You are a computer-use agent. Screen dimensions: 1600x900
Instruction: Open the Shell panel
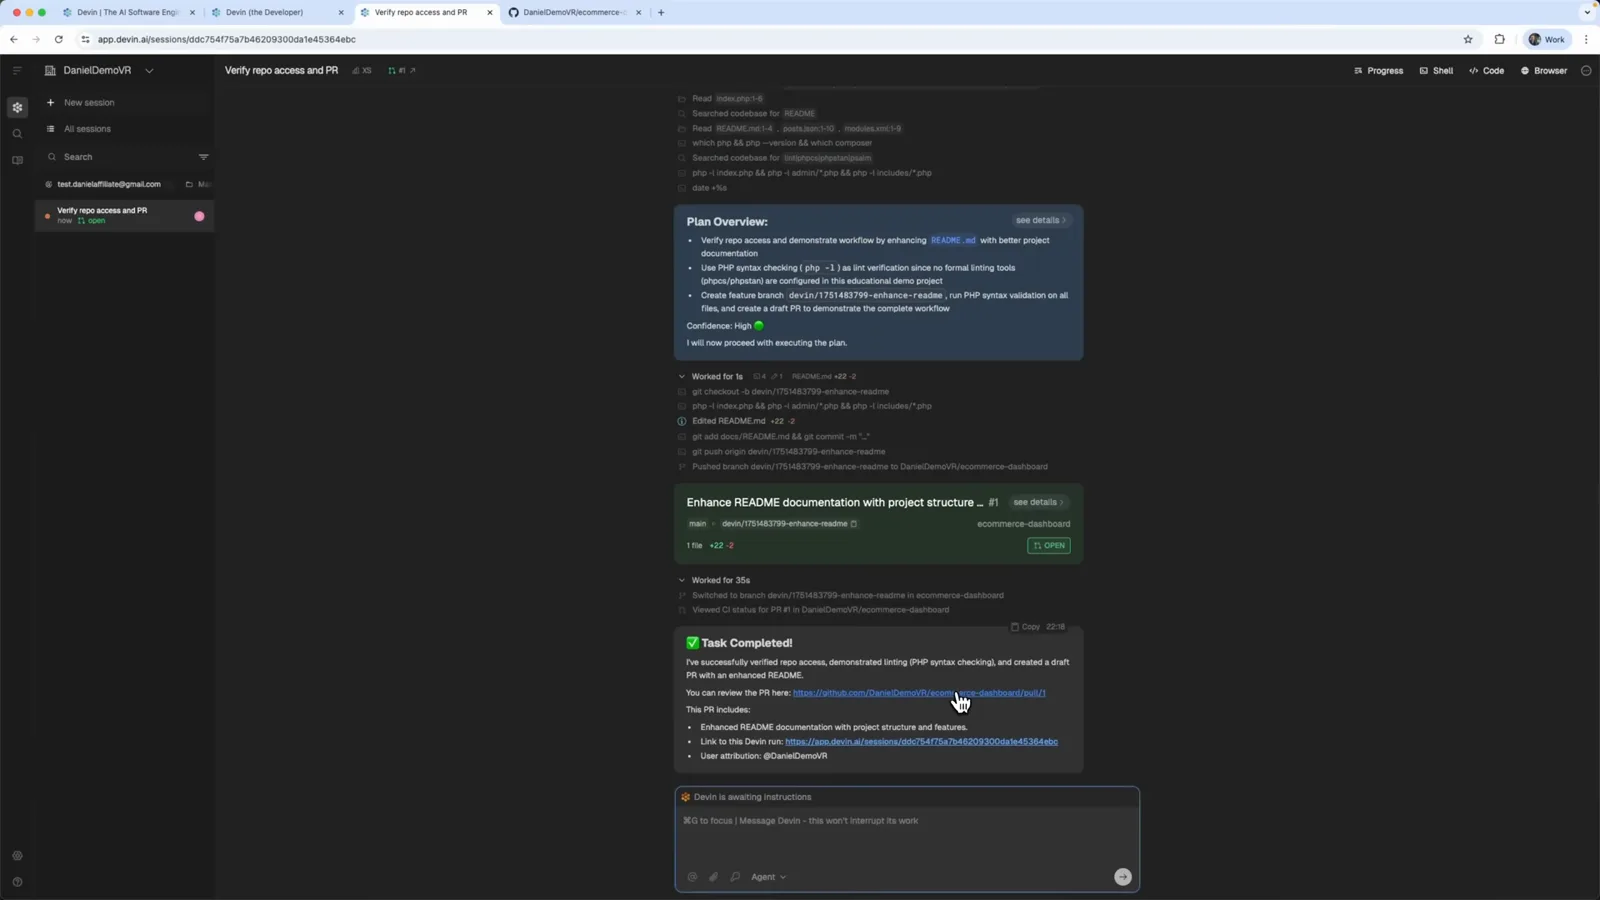click(x=1436, y=71)
